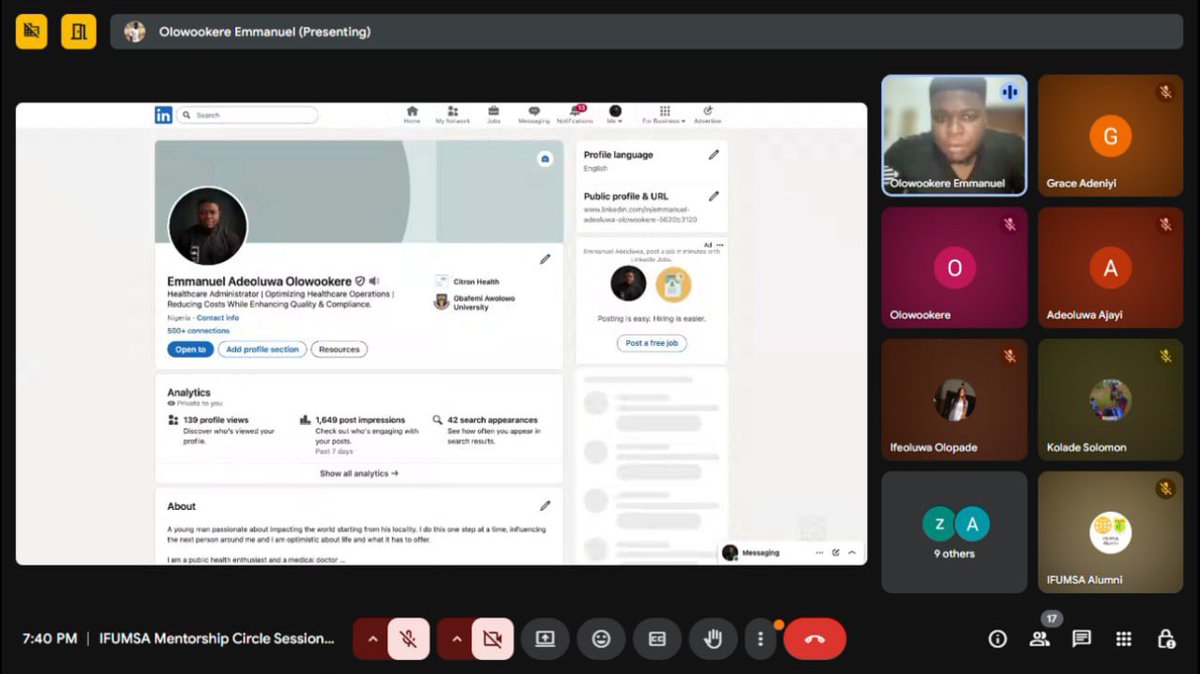Open microphone audio settings chevron
1200x674 pixels.
point(372,639)
